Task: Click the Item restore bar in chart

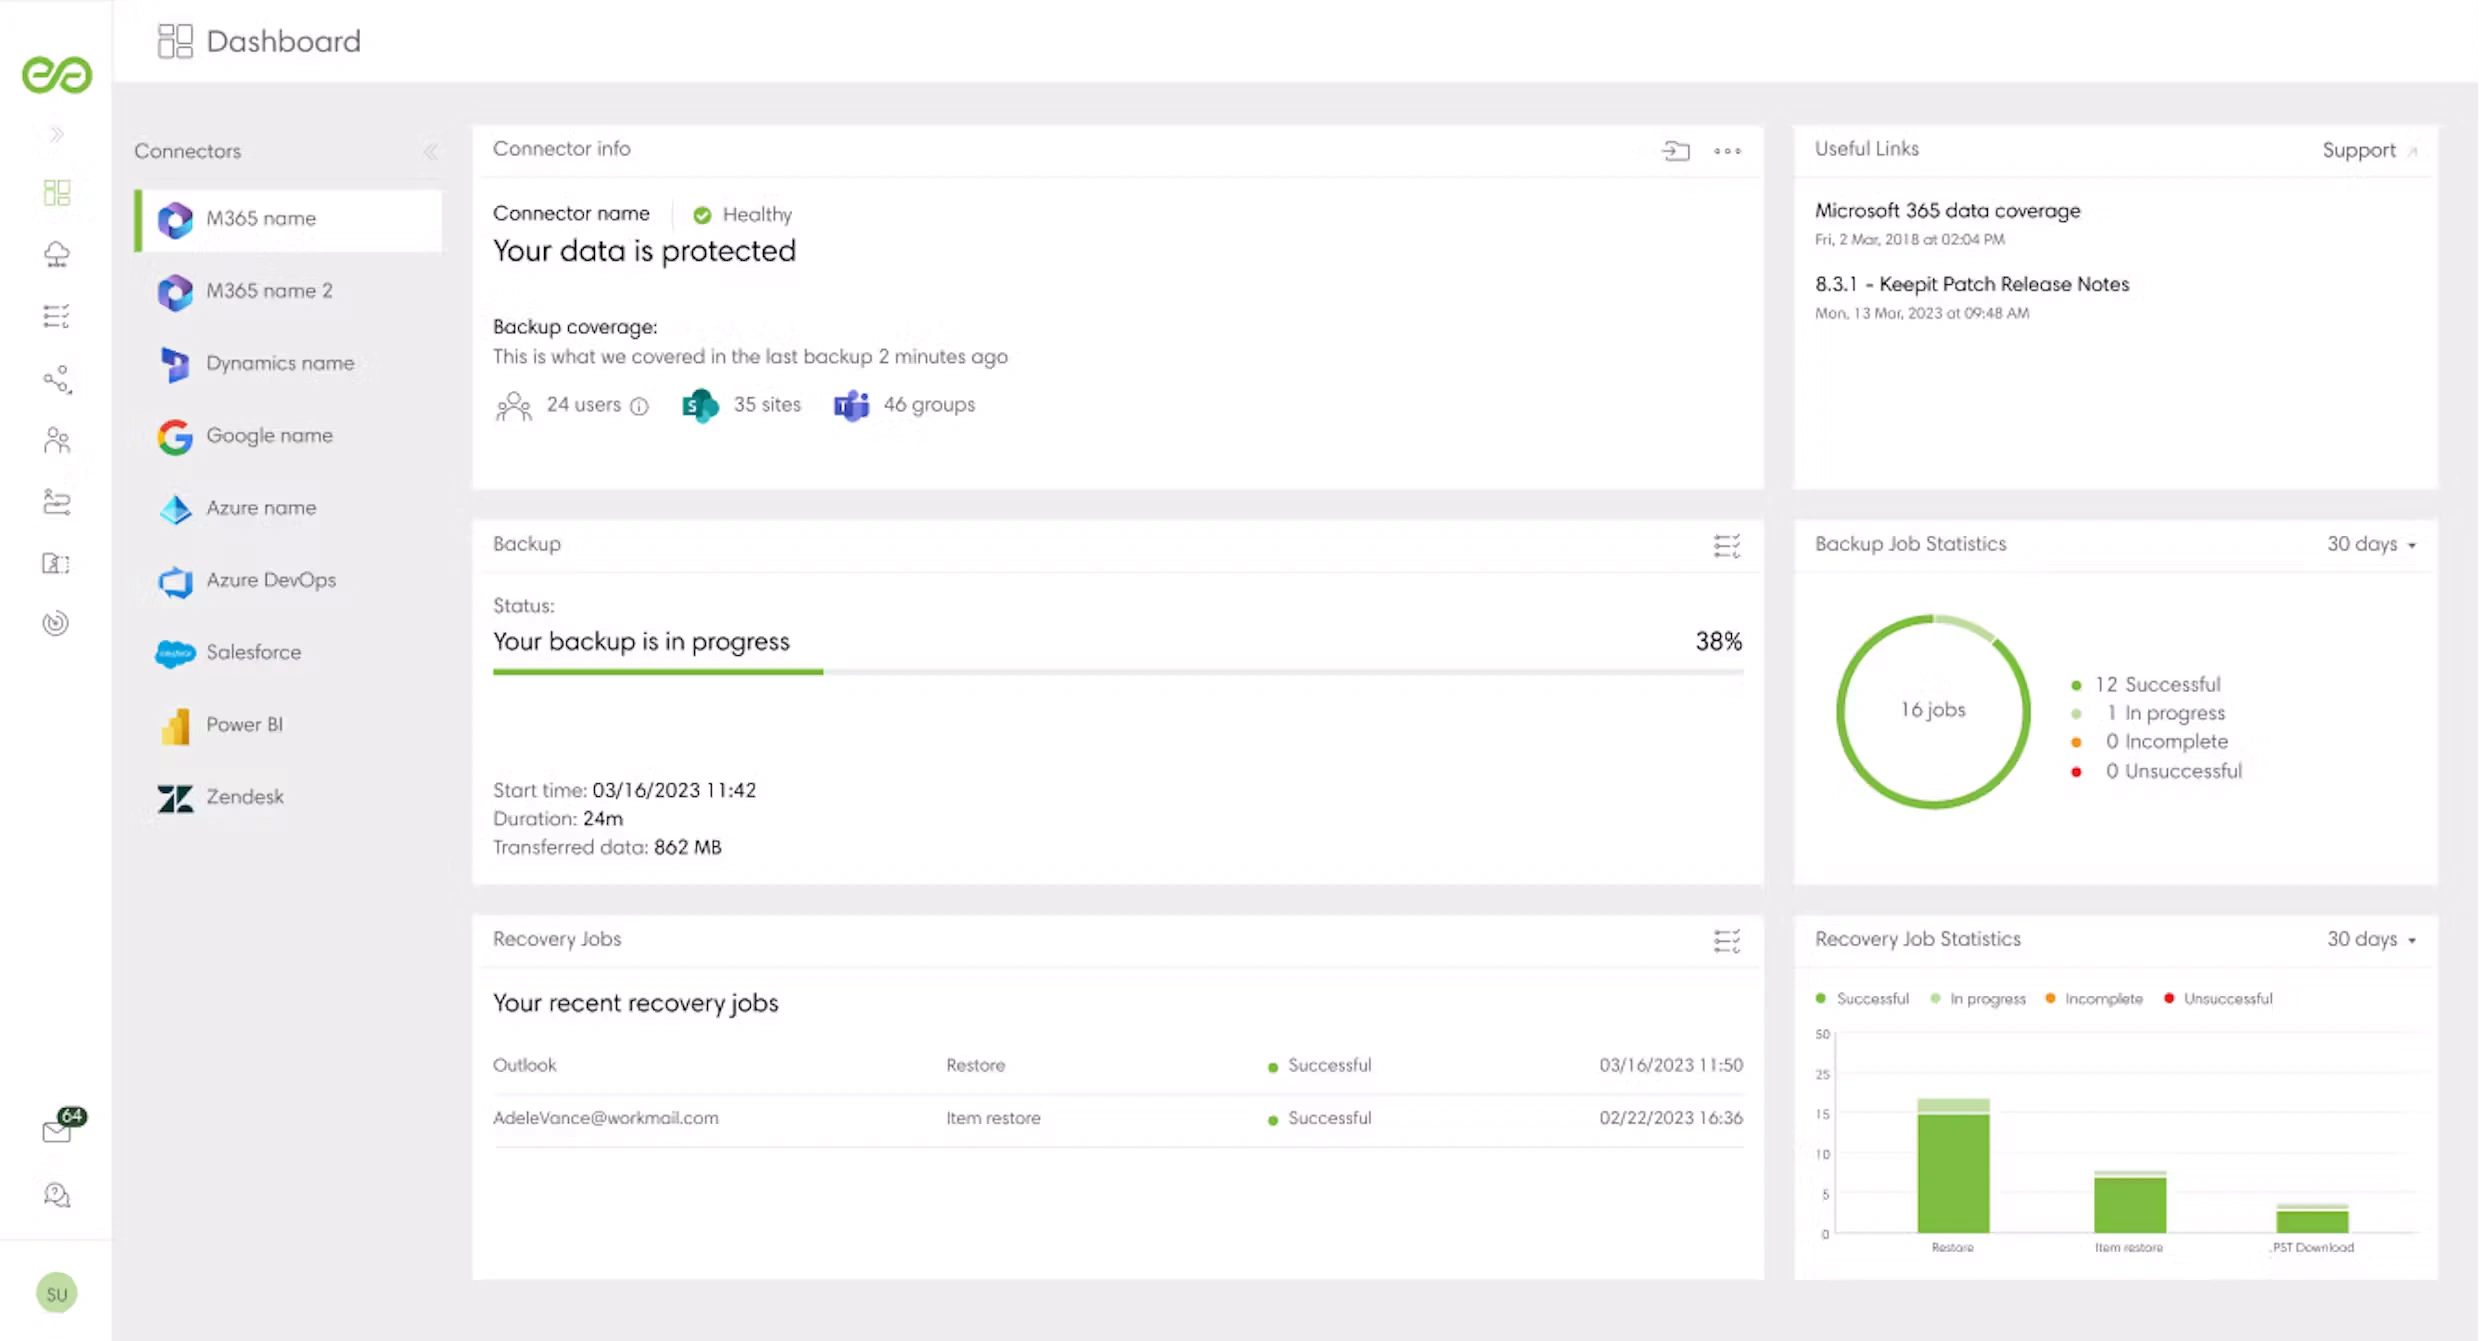Action: [x=2130, y=1201]
